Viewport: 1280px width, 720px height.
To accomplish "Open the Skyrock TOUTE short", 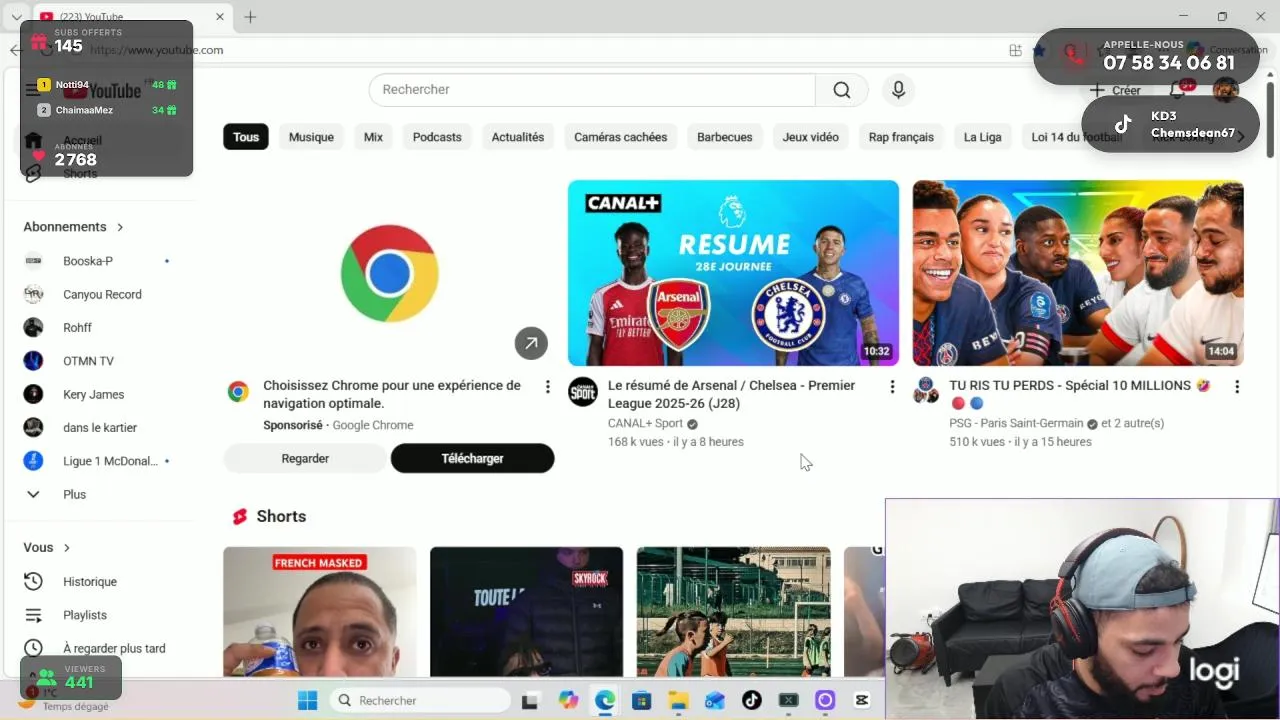I will pyautogui.click(x=526, y=612).
